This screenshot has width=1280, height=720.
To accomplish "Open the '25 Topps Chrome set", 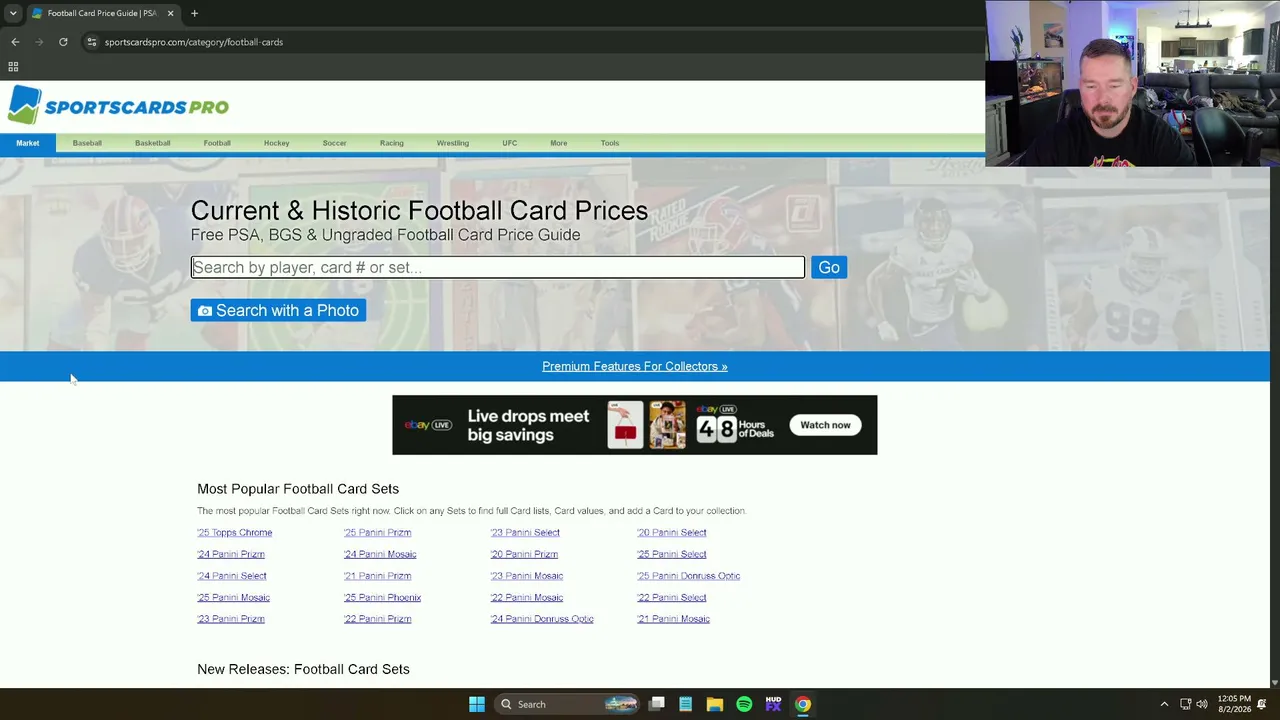I will point(235,533).
